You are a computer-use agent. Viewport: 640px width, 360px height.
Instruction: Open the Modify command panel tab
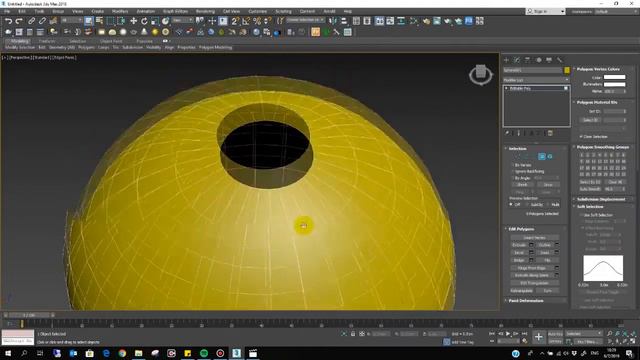[517, 60]
